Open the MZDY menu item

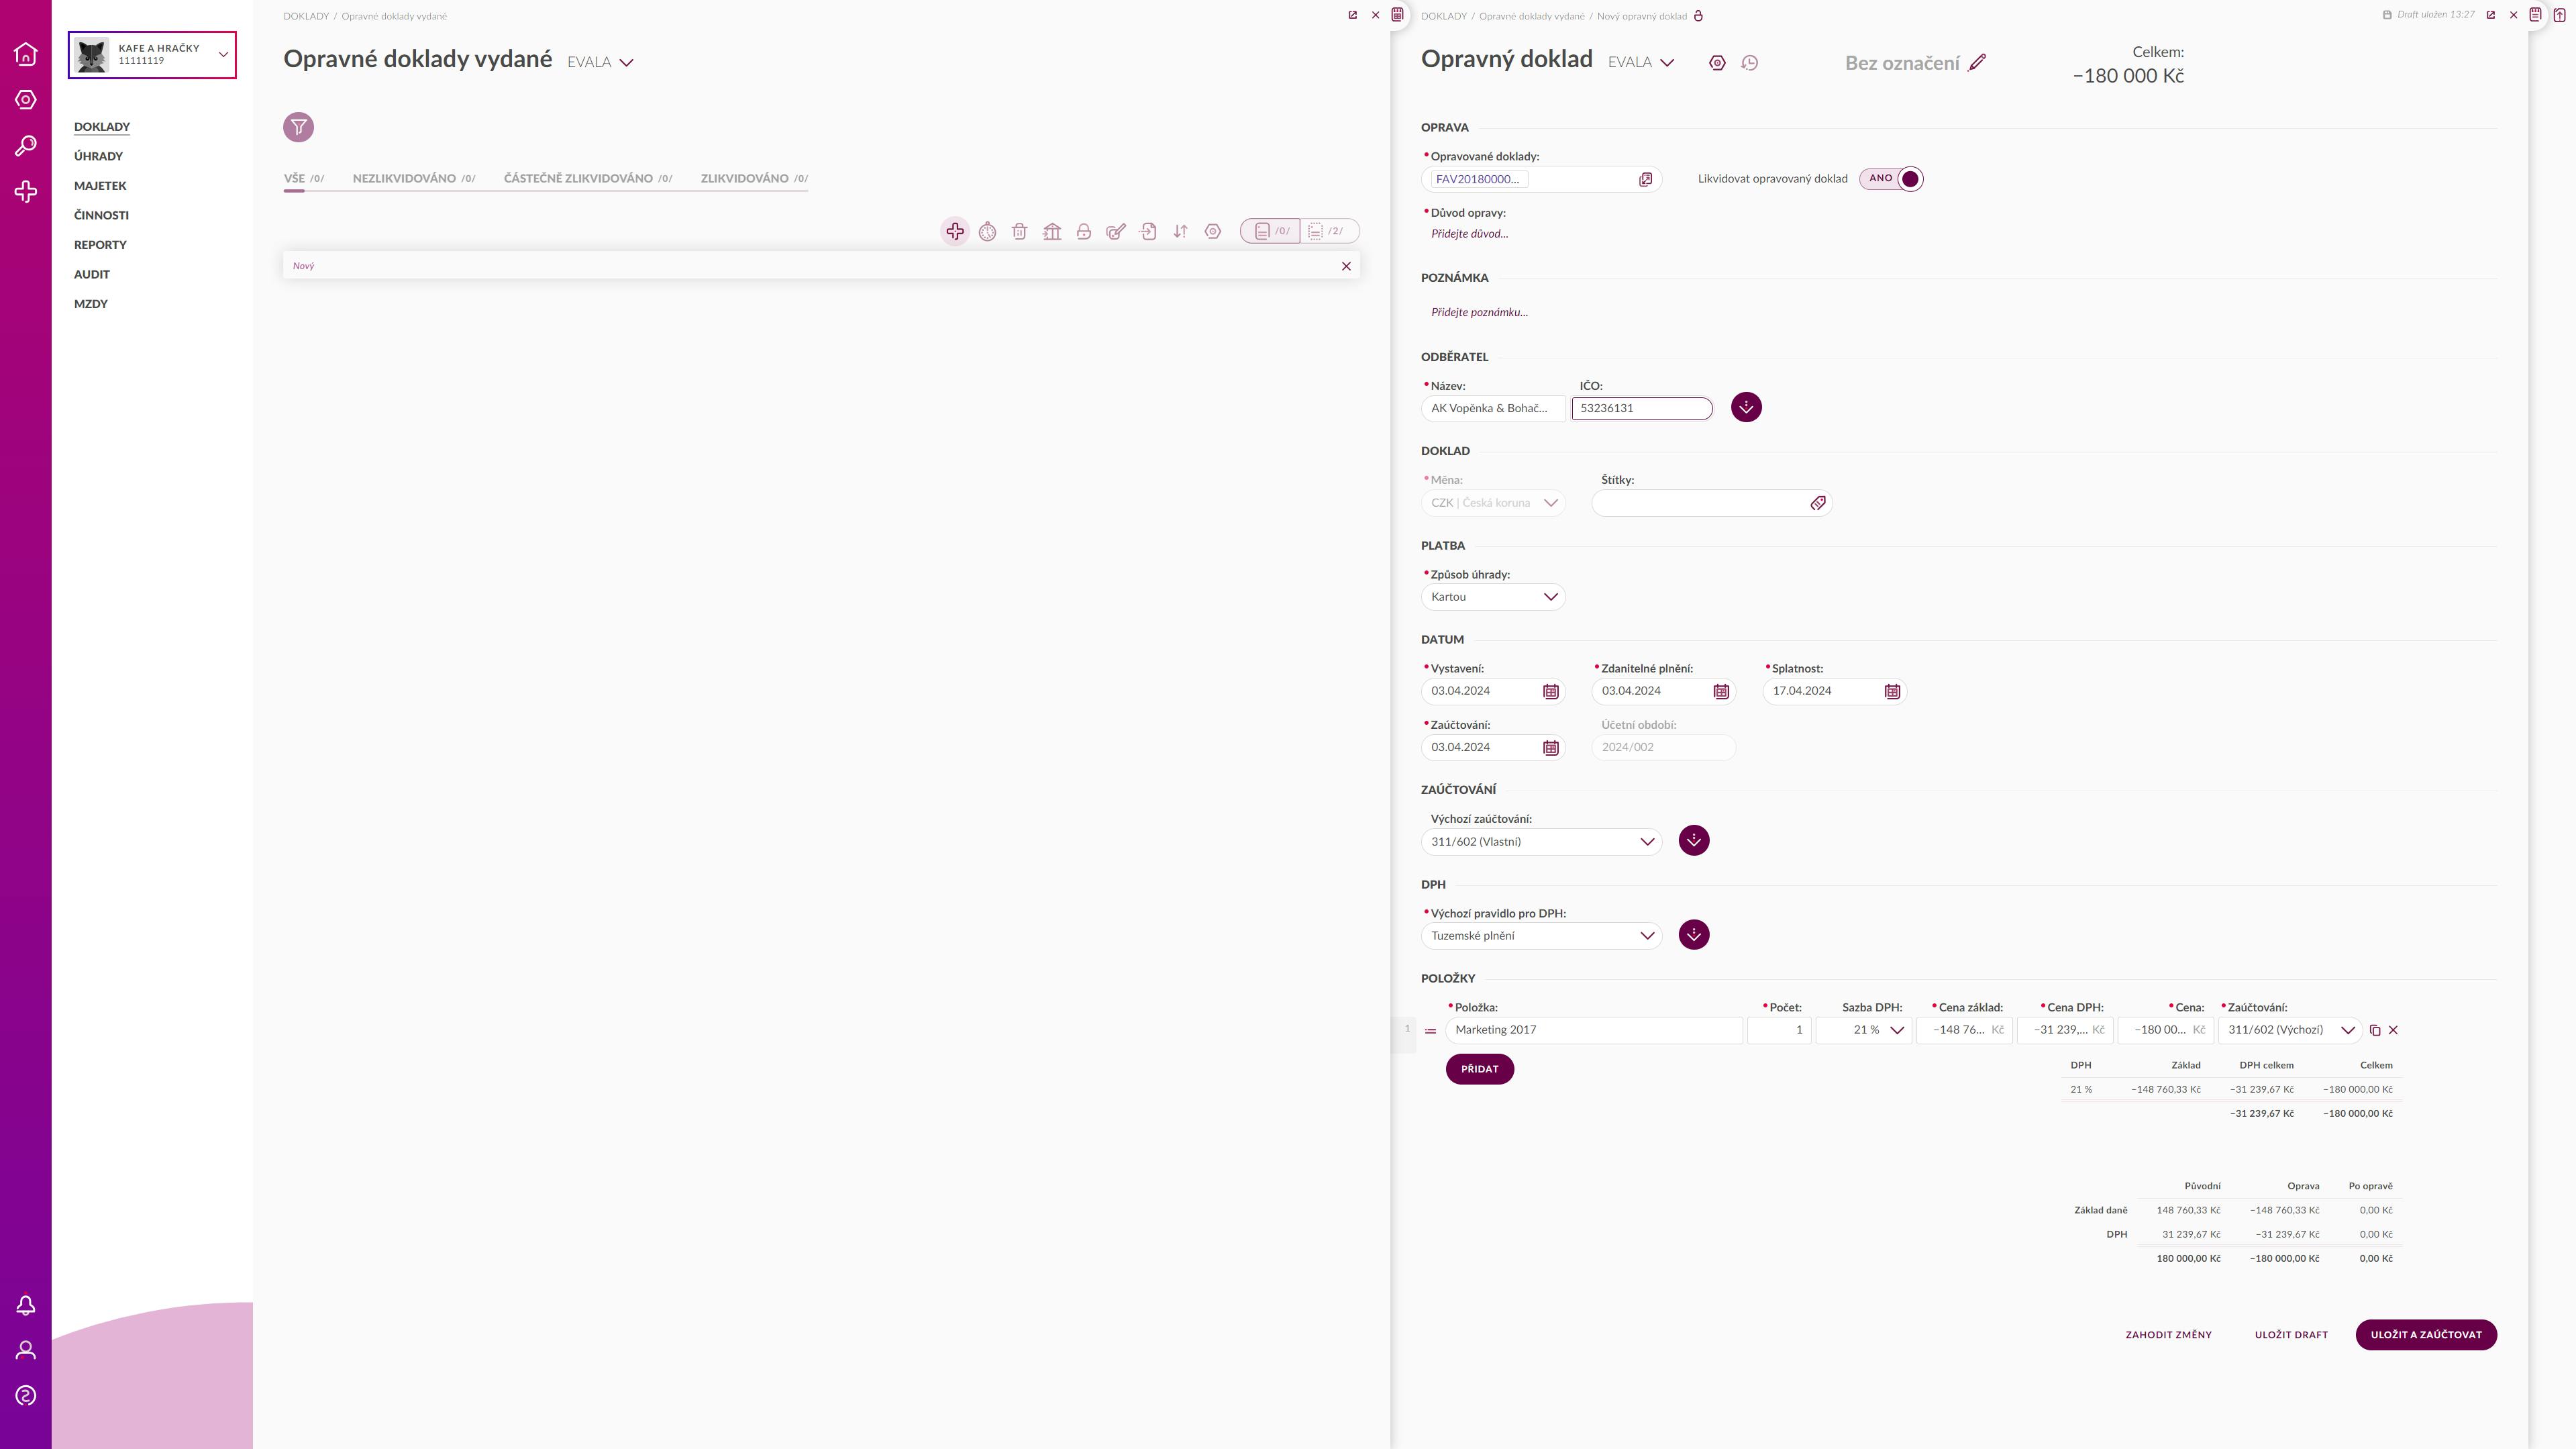[91, 304]
